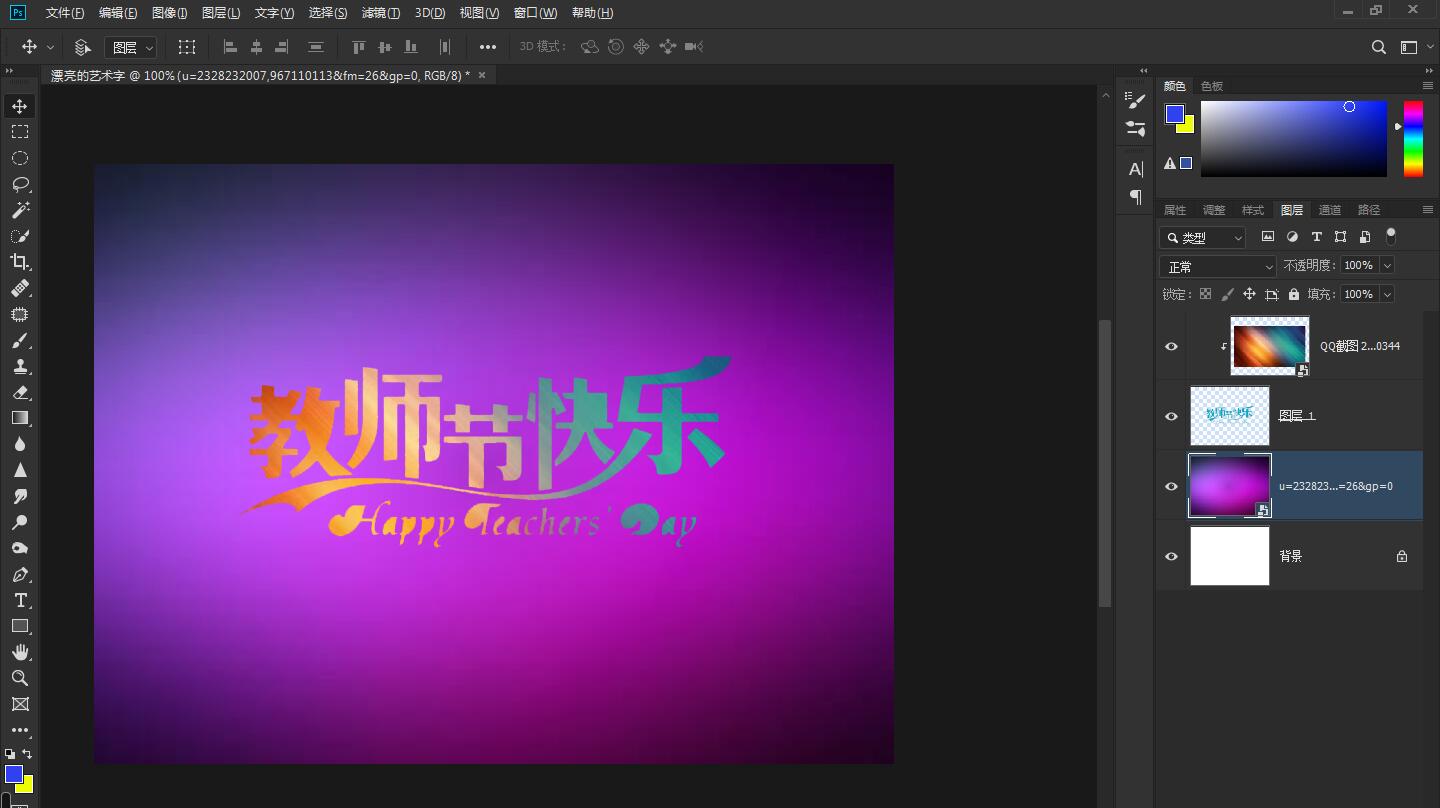The width and height of the screenshot is (1440, 808).
Task: Select the Crop tool
Action: coord(19,261)
